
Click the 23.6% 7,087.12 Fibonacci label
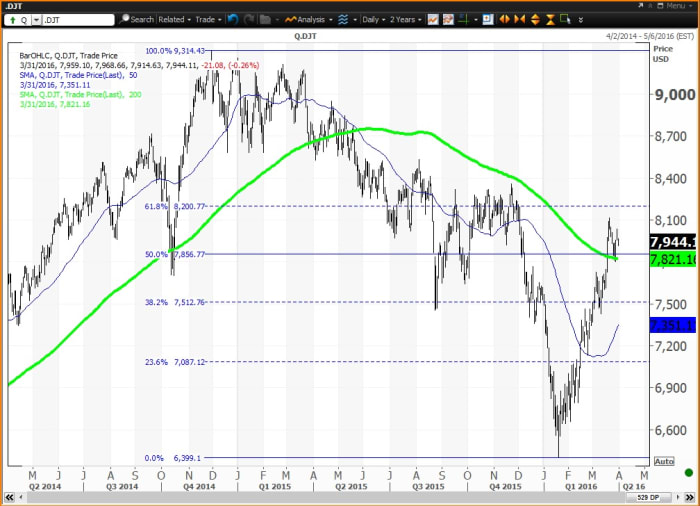(x=175, y=362)
